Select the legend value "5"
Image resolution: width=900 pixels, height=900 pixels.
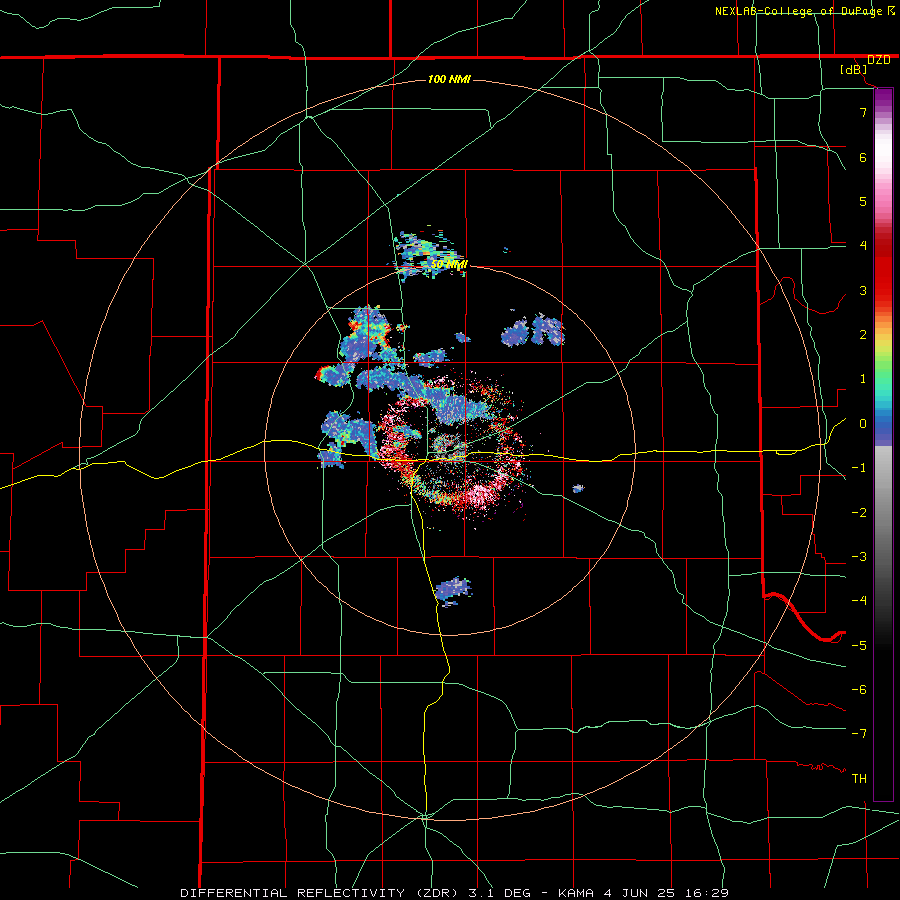pos(863,201)
